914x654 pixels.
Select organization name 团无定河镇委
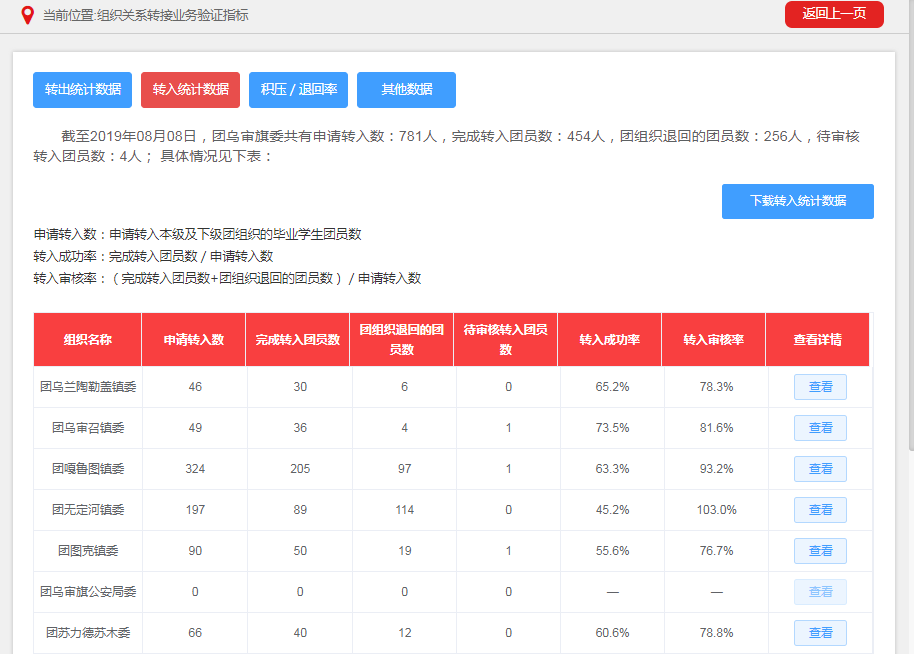88,510
